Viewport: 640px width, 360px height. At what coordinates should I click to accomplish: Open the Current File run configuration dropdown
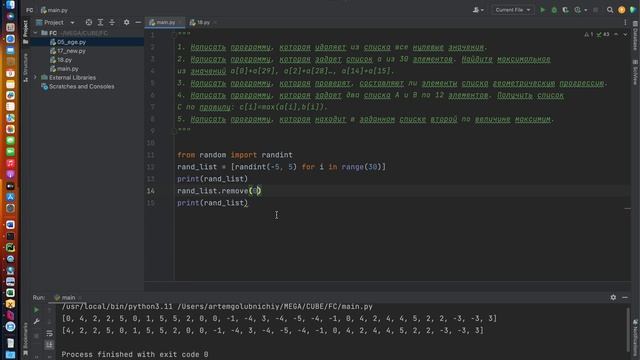[513, 10]
